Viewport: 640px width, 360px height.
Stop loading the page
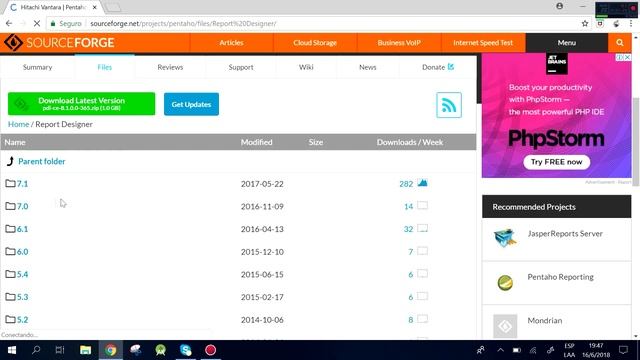(36, 24)
